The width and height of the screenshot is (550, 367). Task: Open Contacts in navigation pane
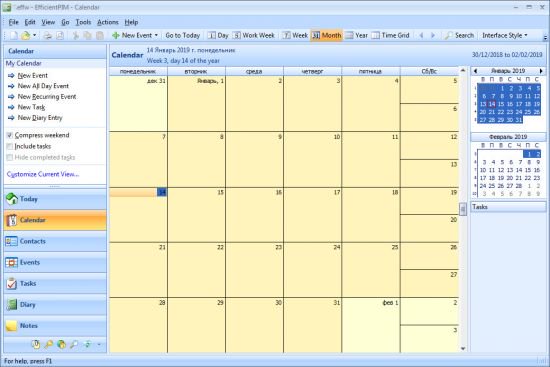click(55, 241)
